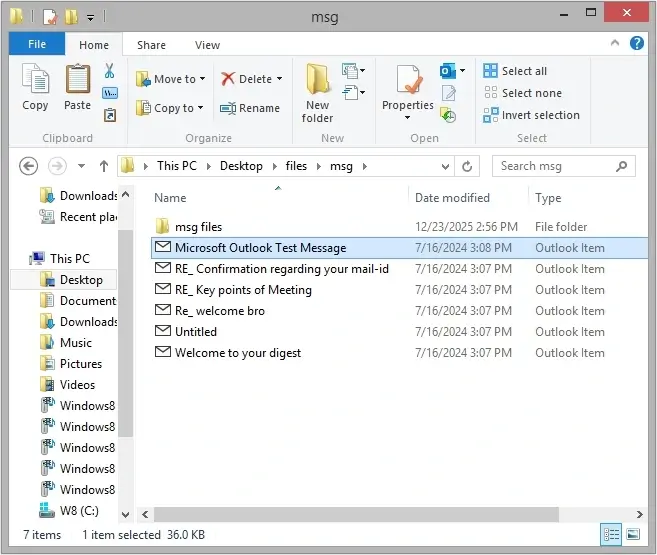Click the Edit file icon
The height and width of the screenshot is (555, 657).
click(x=448, y=93)
